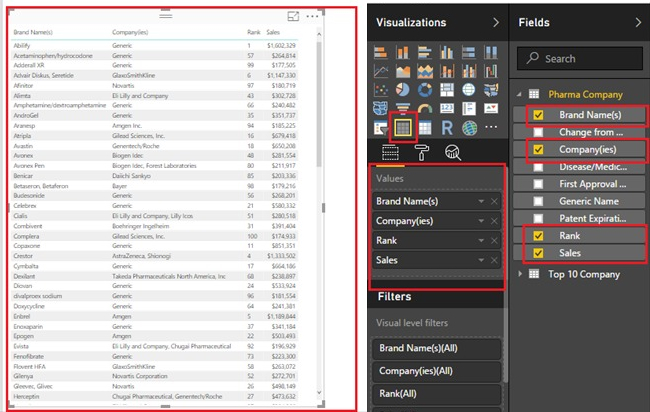Expand the Brand Name(s)(All) filter
The height and width of the screenshot is (412, 650).
(437, 348)
